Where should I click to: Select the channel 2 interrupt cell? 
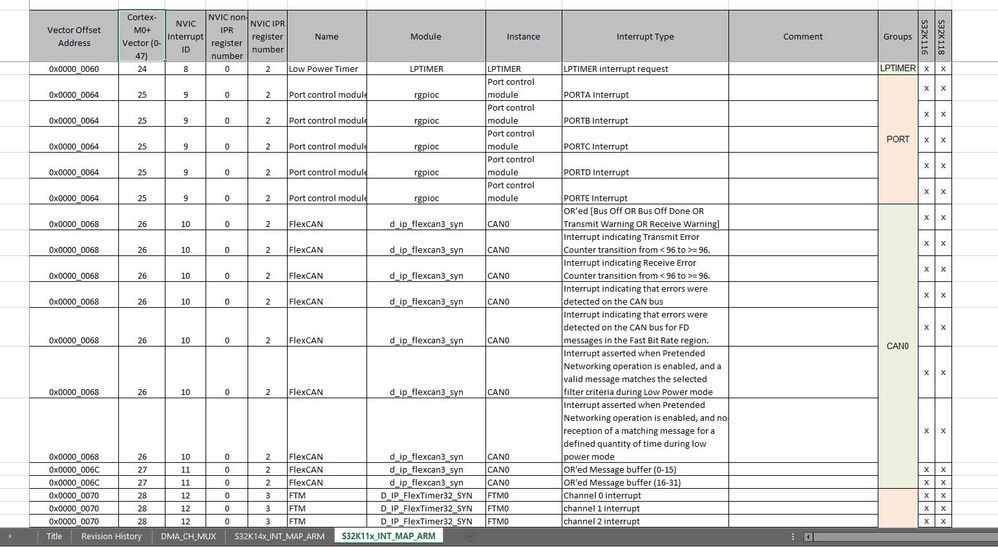point(645,521)
